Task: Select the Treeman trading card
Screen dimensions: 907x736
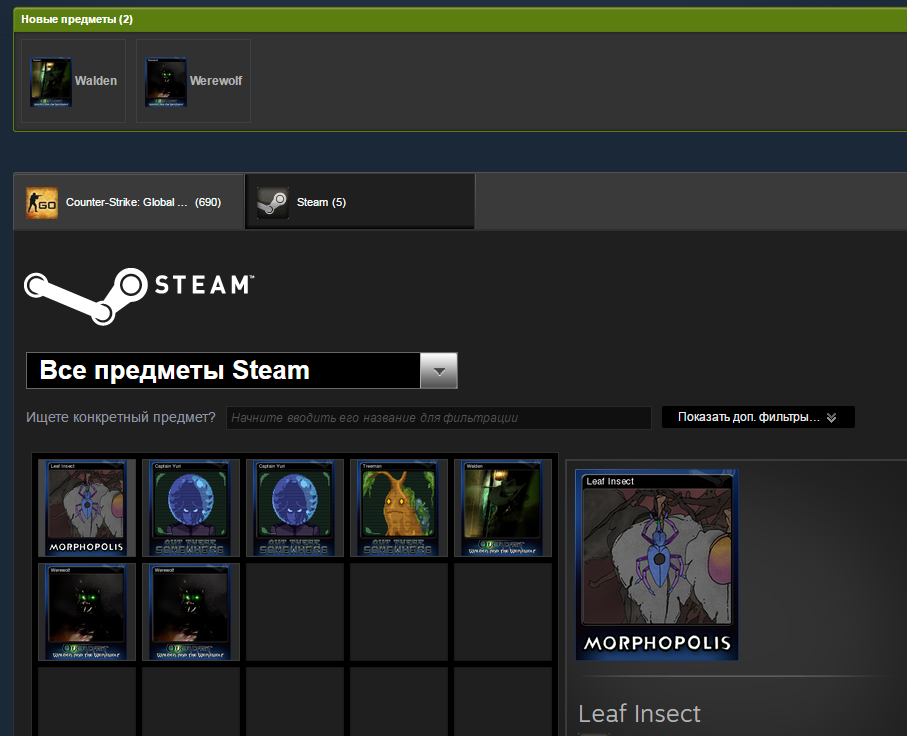Action: point(398,508)
